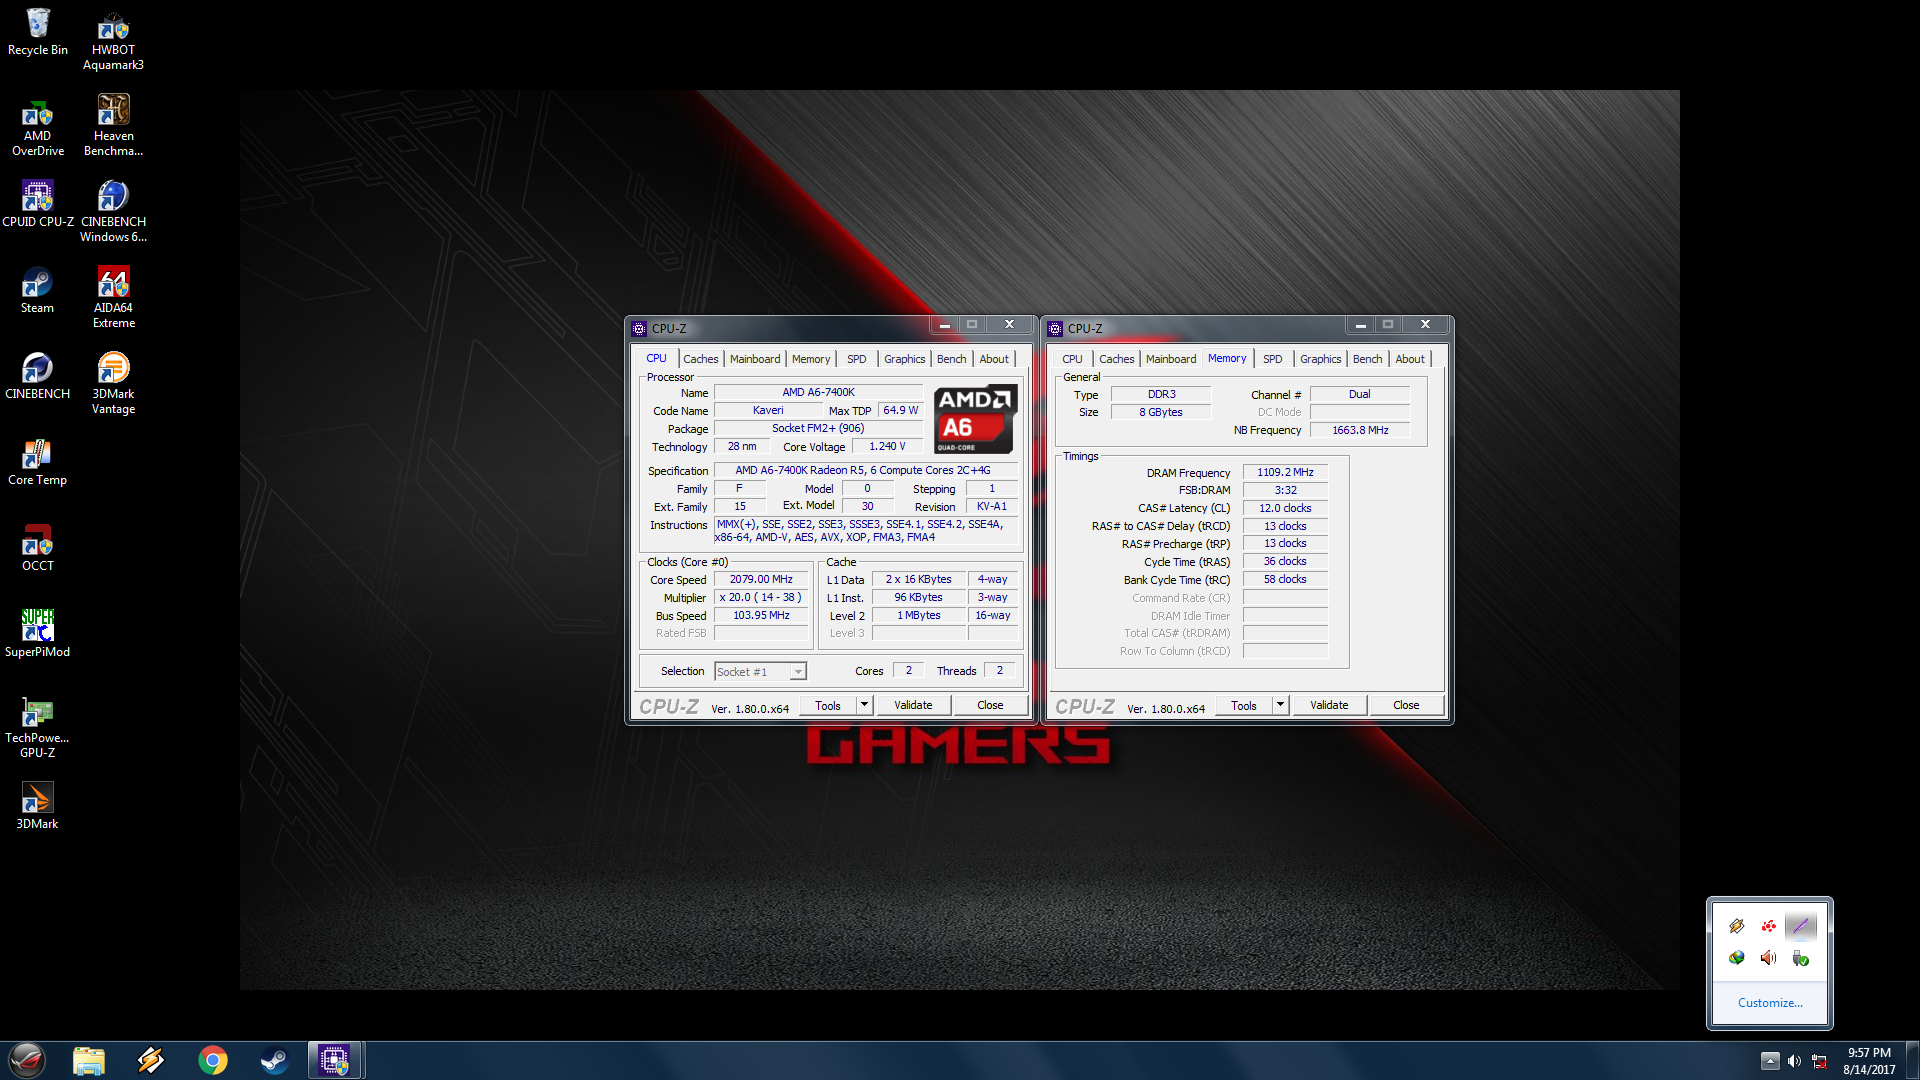The height and width of the screenshot is (1080, 1920).
Task: Open Steam from the taskbar
Action: coord(274,1060)
